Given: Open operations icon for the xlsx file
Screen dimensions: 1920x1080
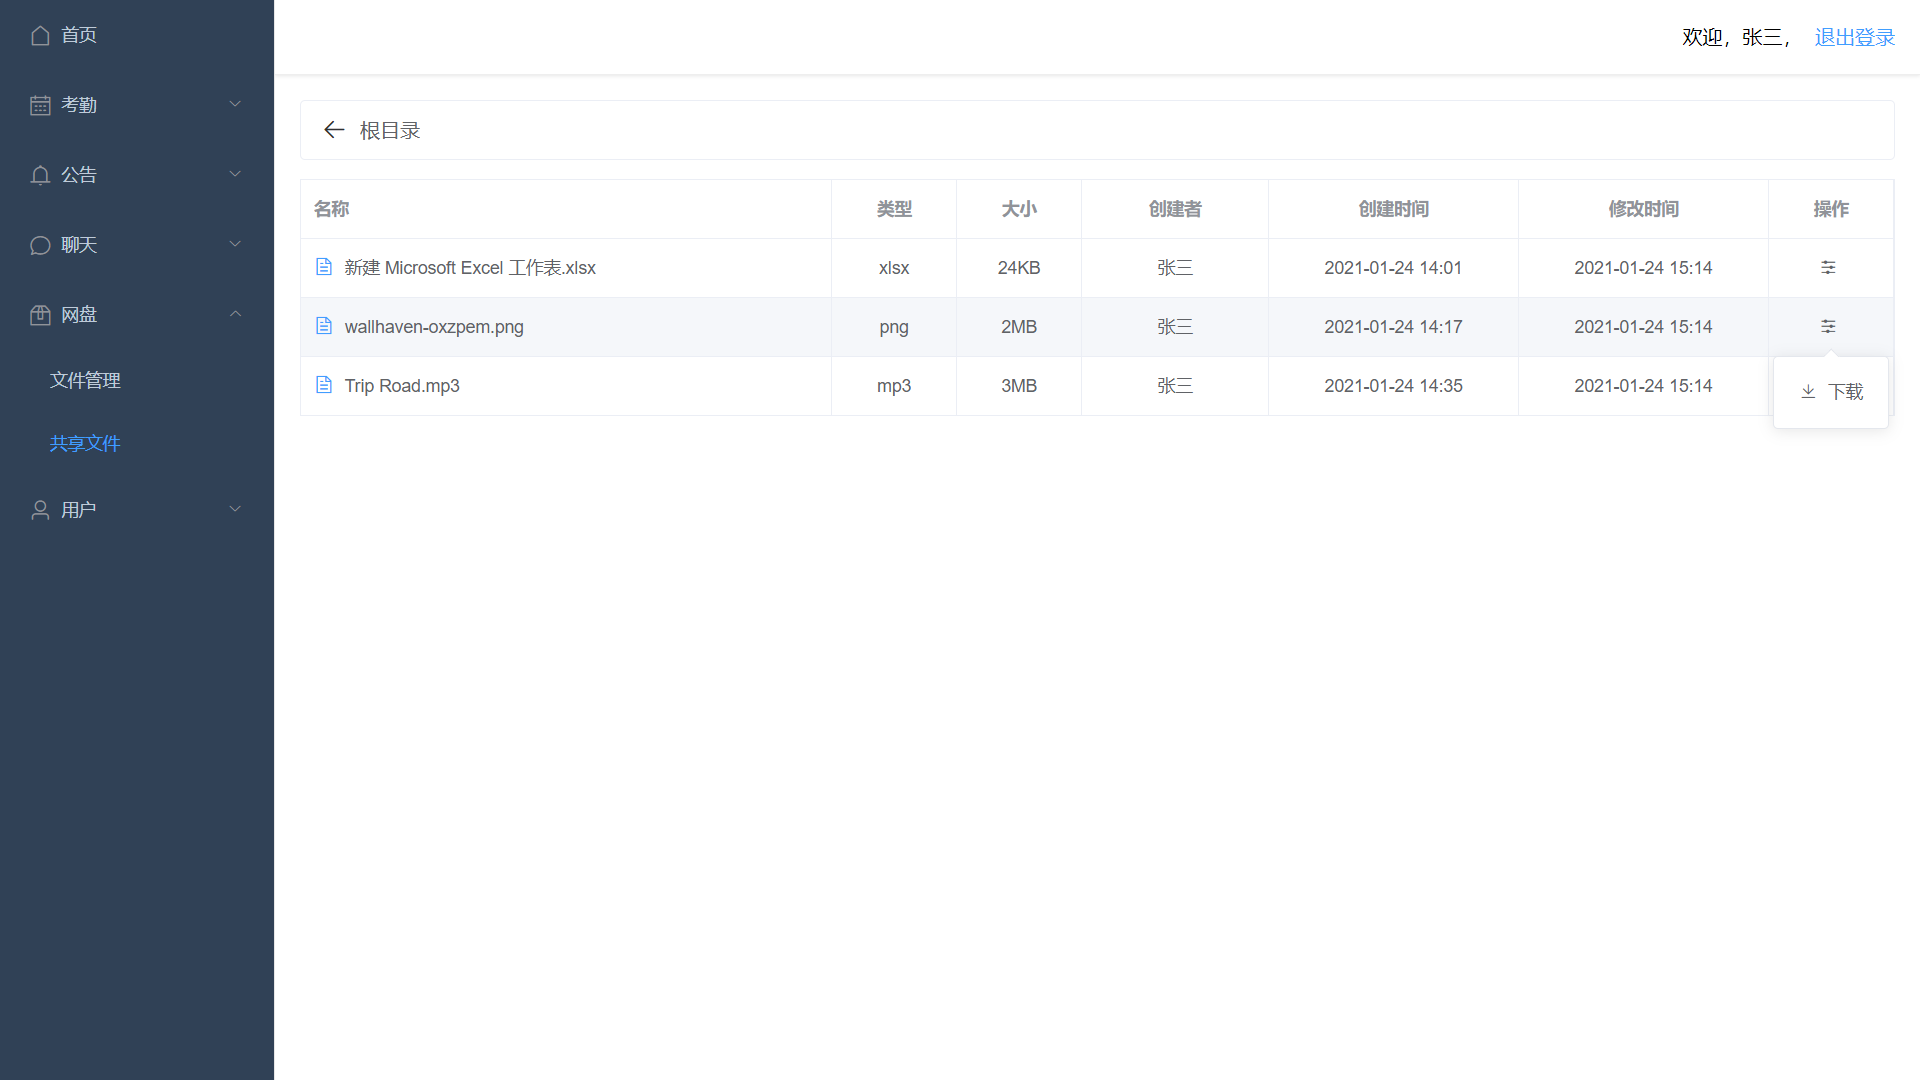Looking at the screenshot, I should (1828, 268).
